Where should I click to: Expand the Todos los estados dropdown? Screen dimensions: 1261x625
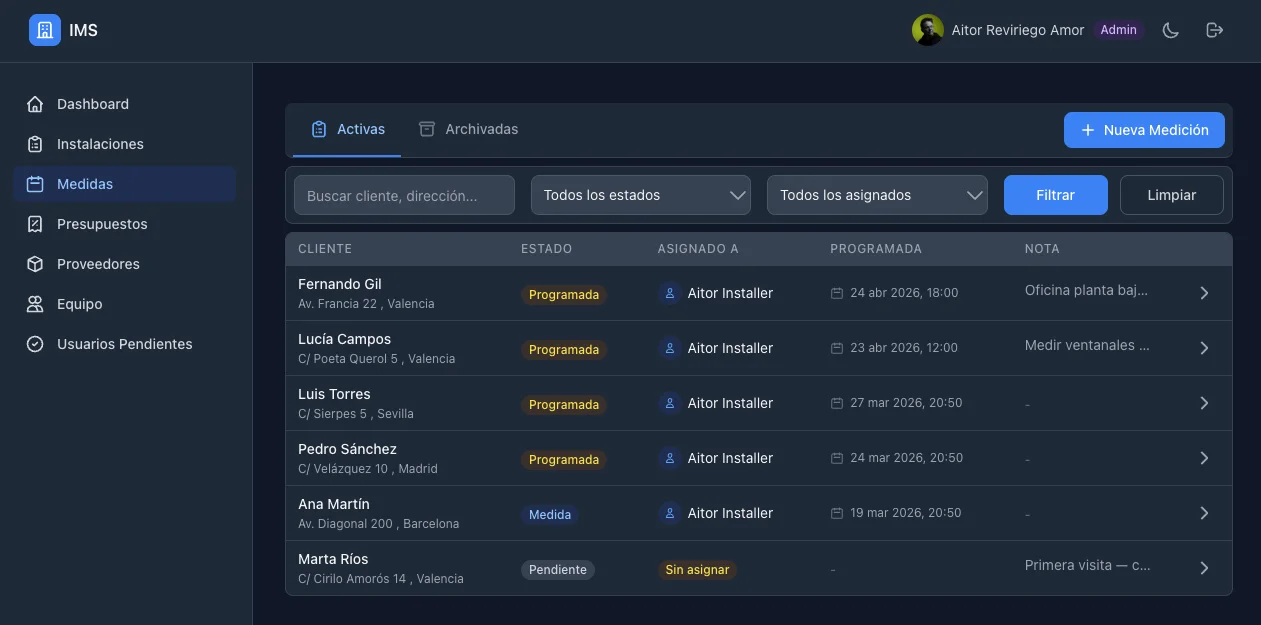[640, 196]
